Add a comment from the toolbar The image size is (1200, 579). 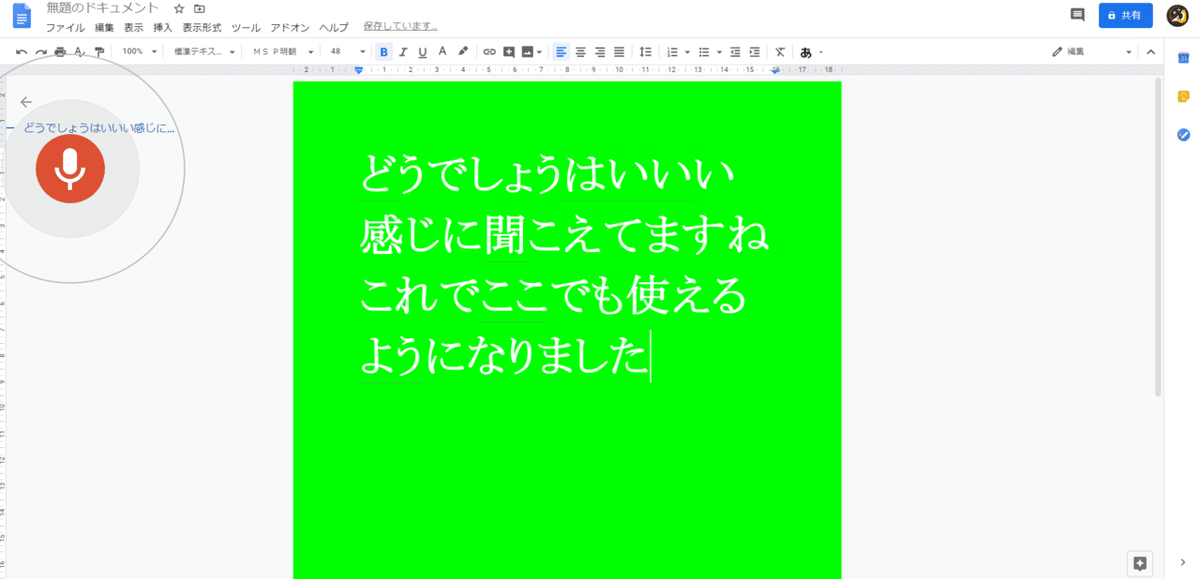[x=509, y=51]
